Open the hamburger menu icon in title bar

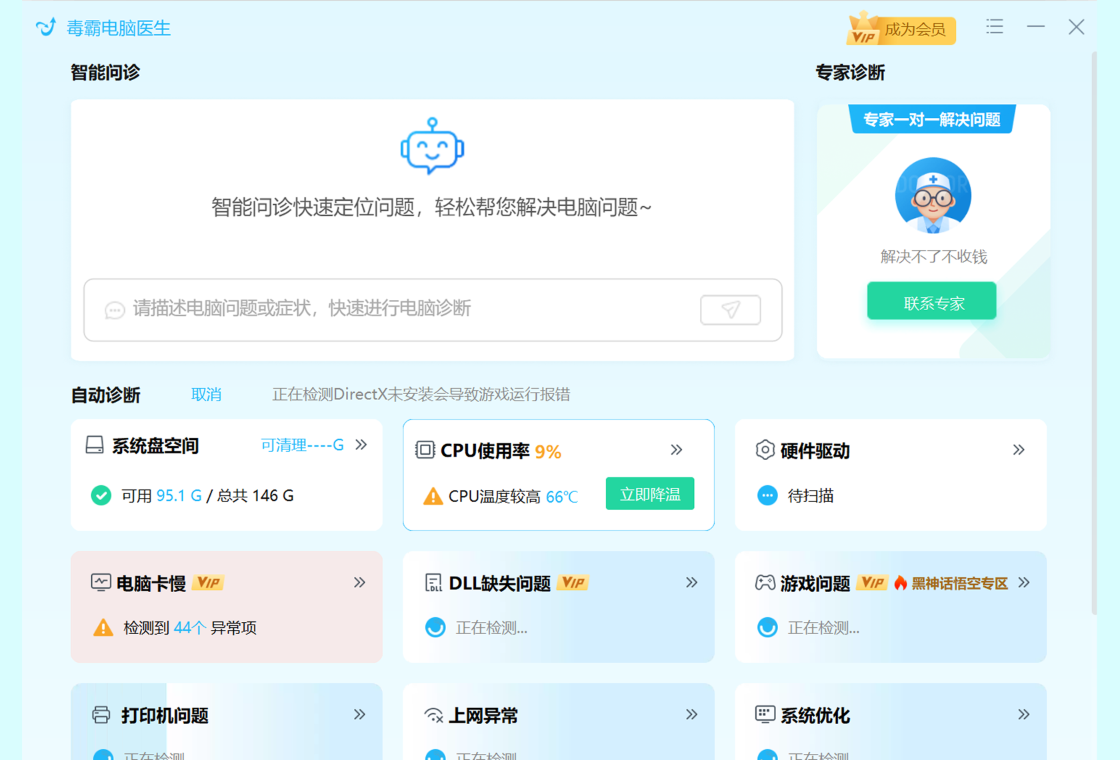[994, 27]
